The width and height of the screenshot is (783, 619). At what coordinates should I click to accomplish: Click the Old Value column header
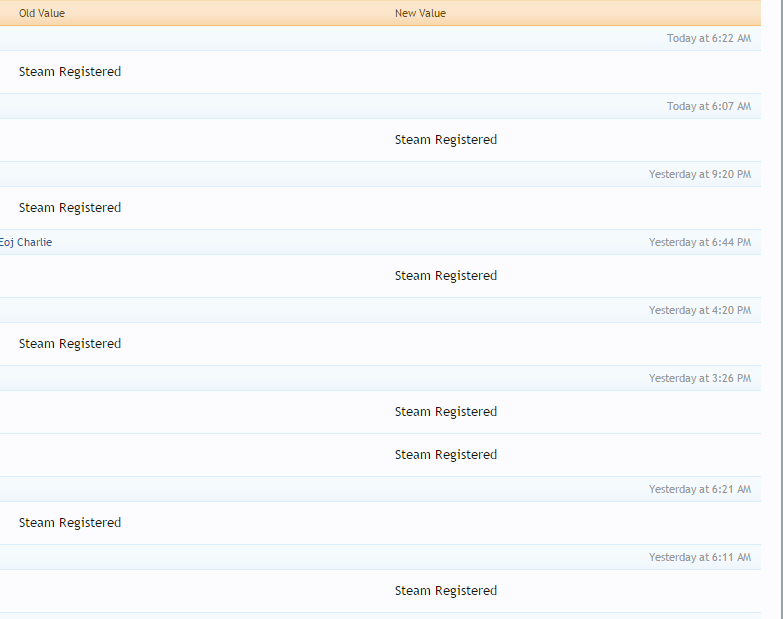coord(42,13)
